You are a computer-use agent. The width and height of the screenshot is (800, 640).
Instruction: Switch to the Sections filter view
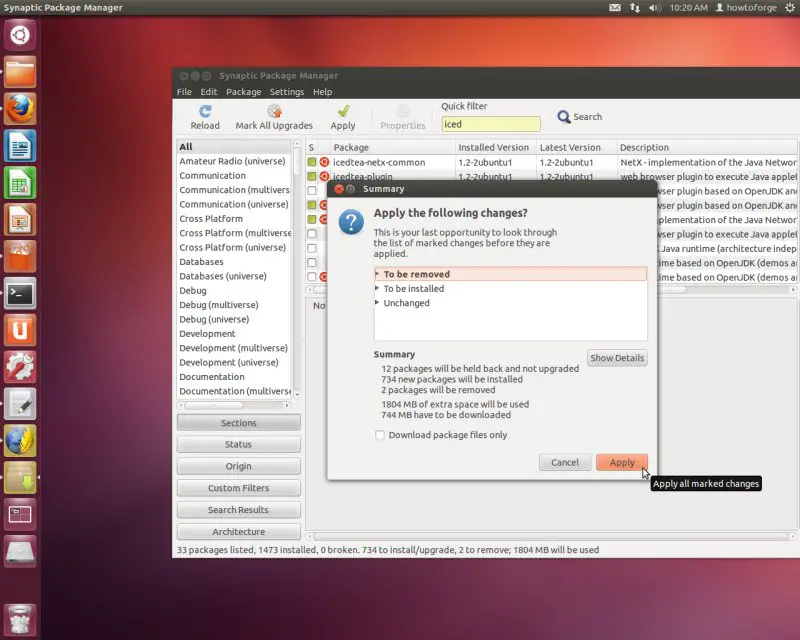238,423
